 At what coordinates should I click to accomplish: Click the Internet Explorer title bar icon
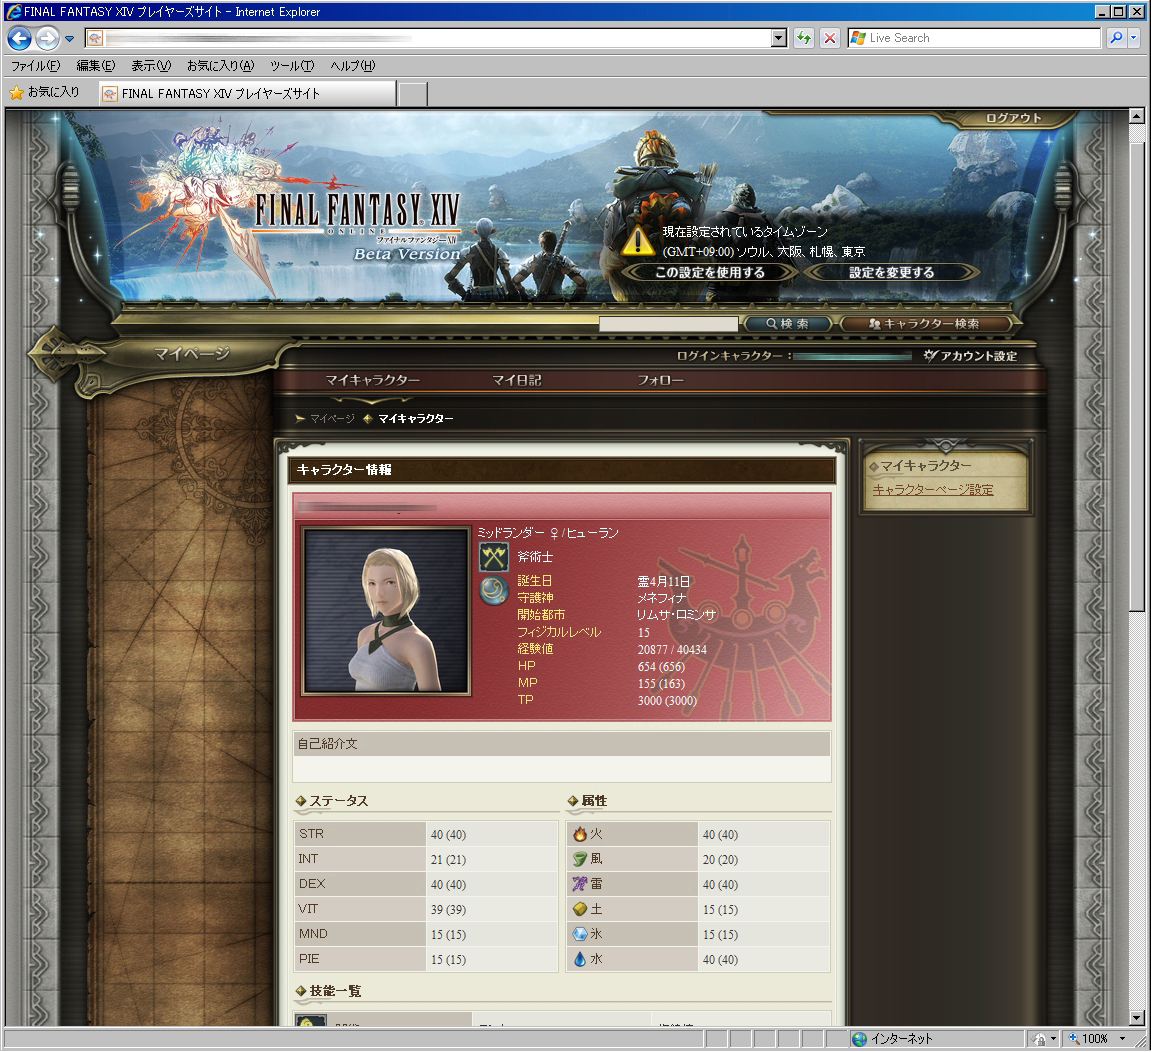[13, 11]
